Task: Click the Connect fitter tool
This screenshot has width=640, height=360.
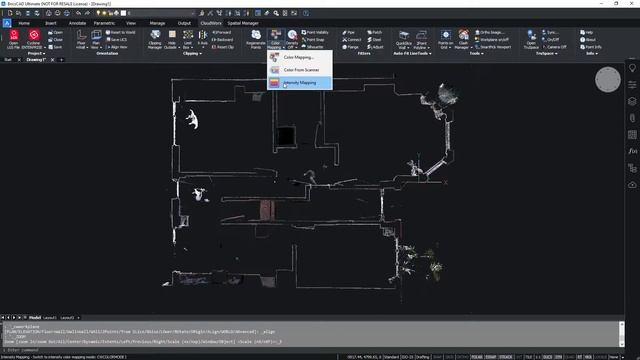Action: pyautogui.click(x=352, y=40)
